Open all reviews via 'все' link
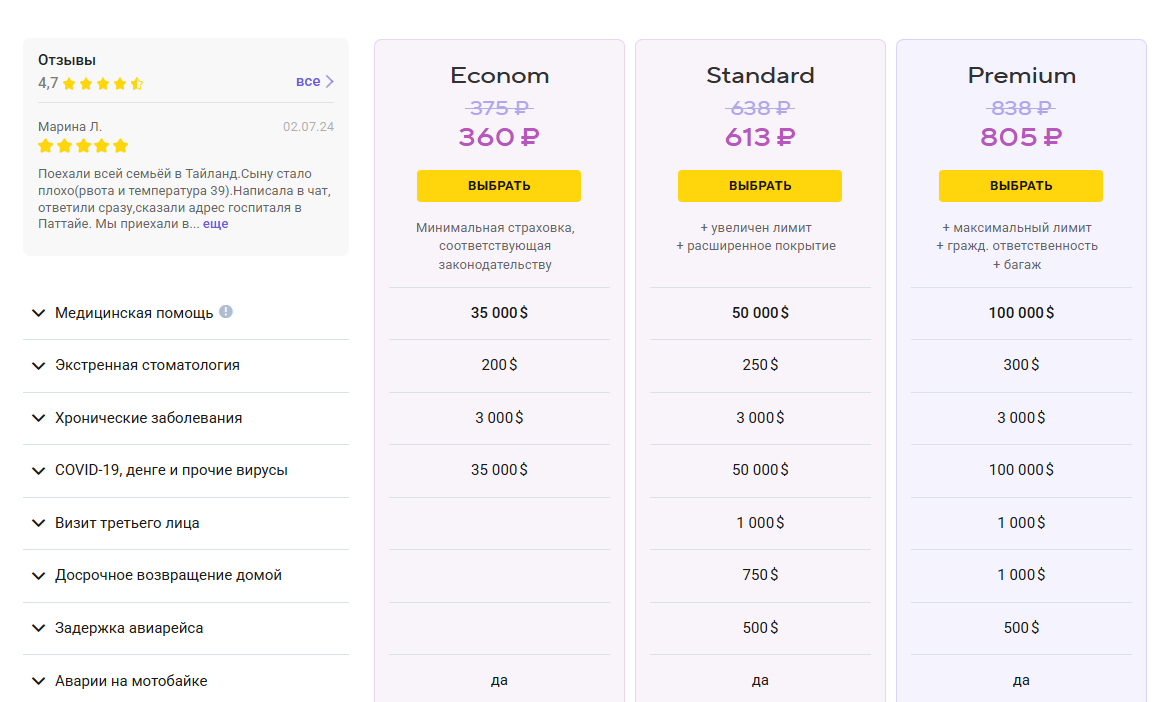The height and width of the screenshot is (702, 1159). coord(308,82)
